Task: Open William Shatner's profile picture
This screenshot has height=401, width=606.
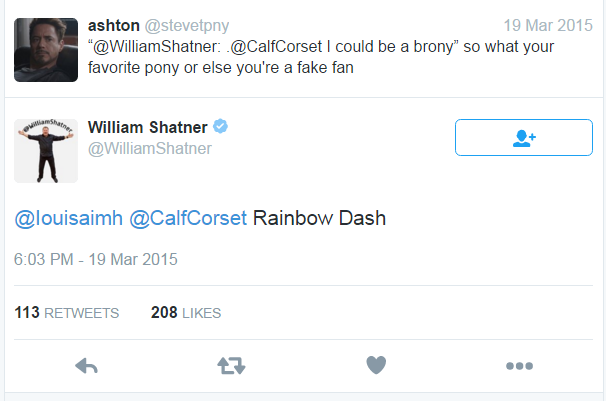Action: (46, 150)
